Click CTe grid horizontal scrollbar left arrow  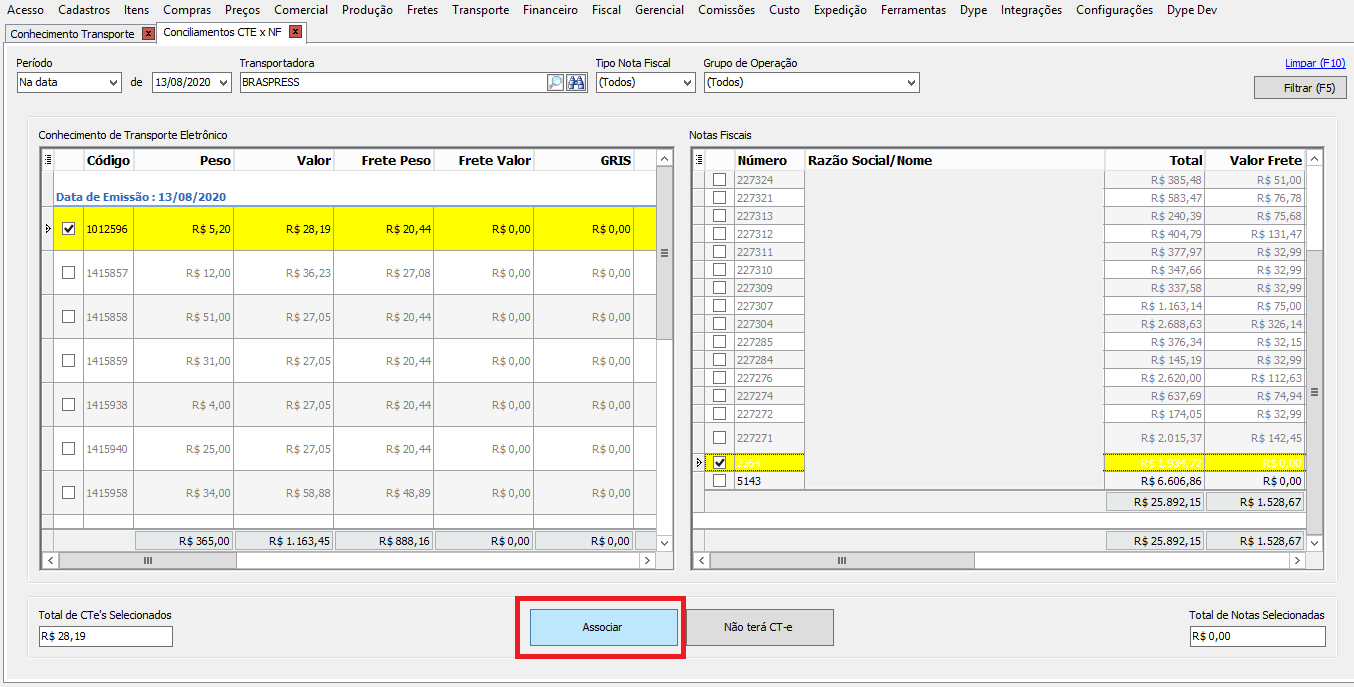49,561
